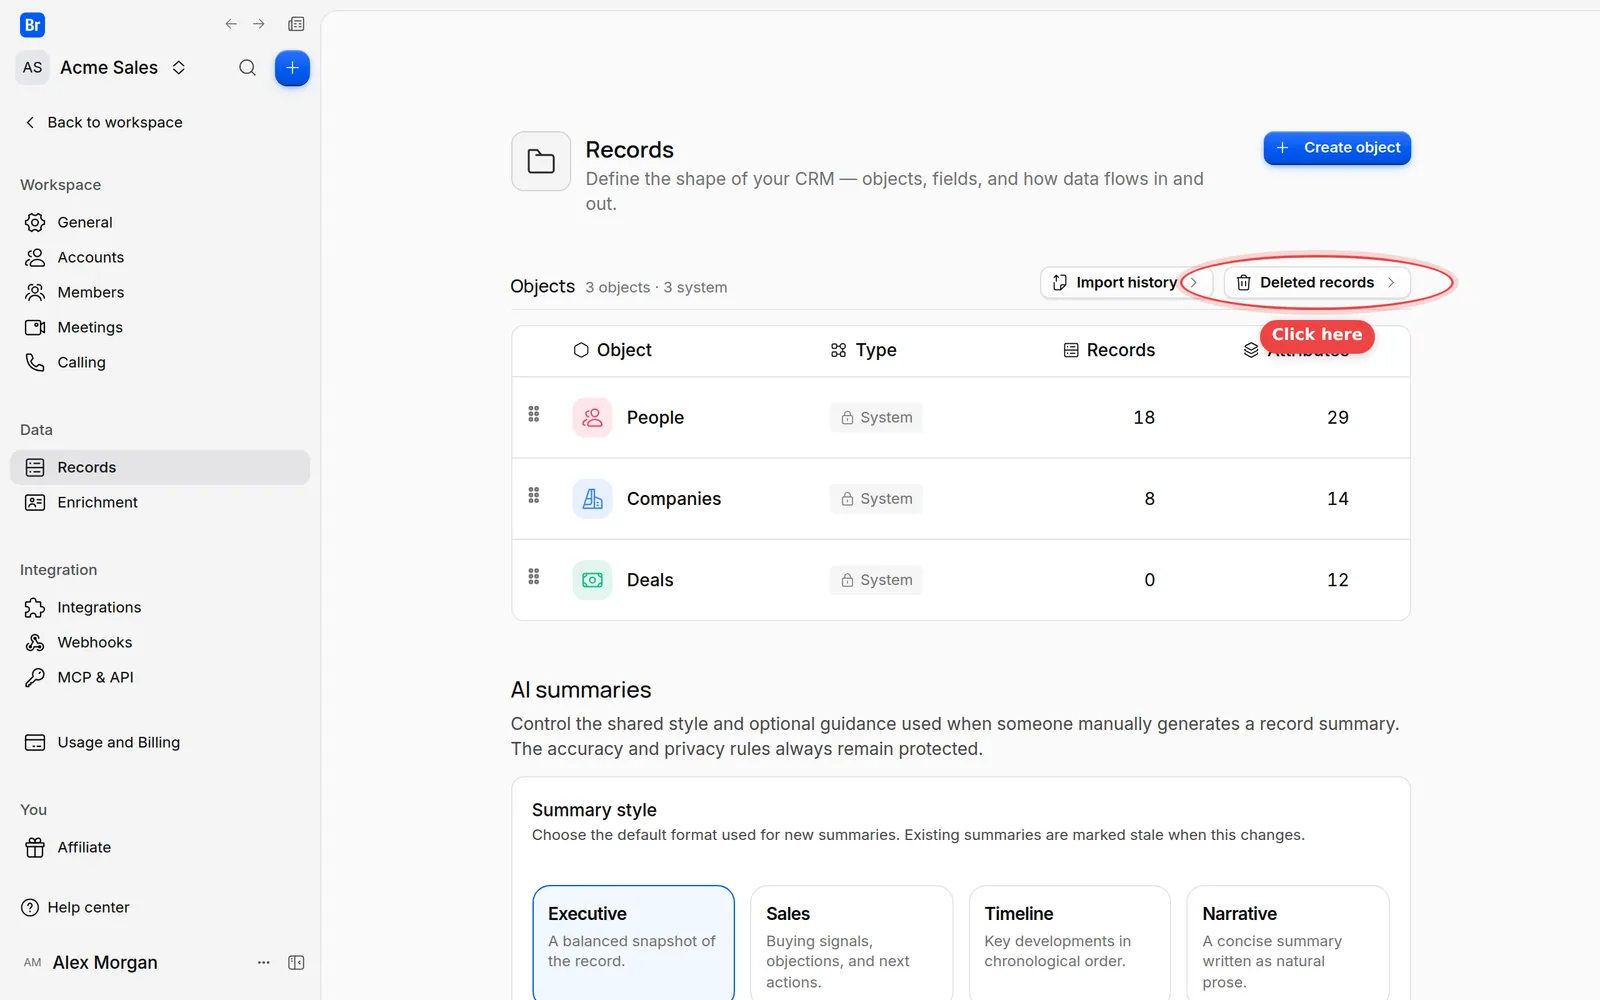Select the Narrative summary style

click(x=1288, y=943)
